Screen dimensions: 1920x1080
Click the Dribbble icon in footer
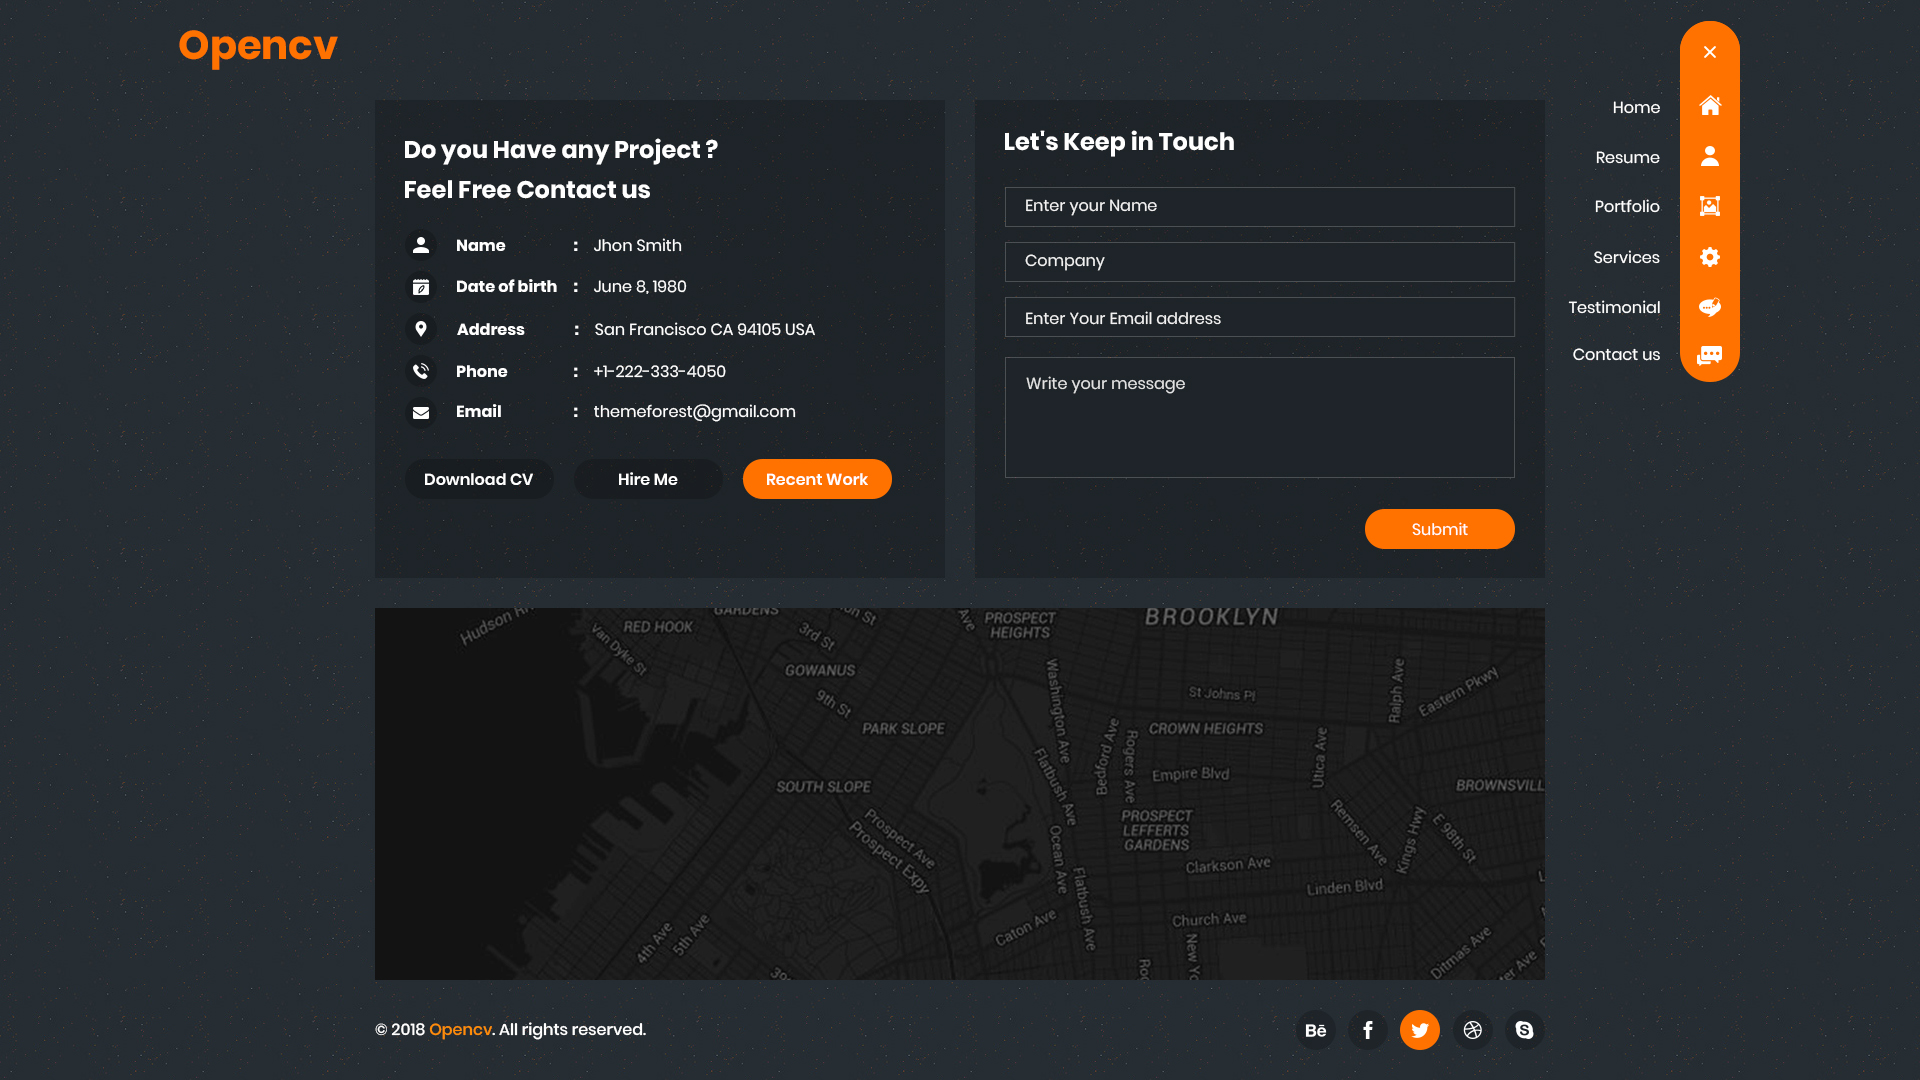pos(1472,1030)
